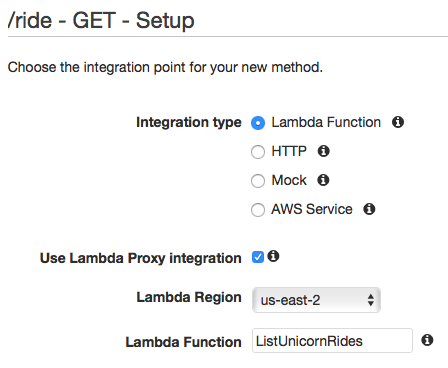
Task: Click the "/ride - GET - Setup" heading
Action: 101,21
